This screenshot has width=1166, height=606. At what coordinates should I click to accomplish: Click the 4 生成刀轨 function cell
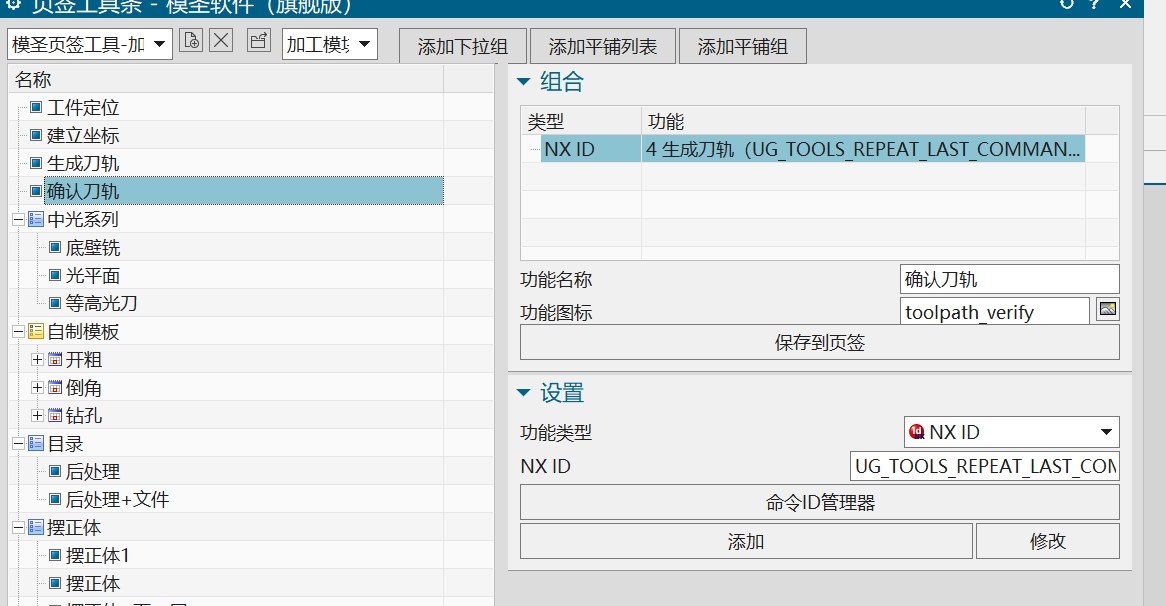tap(863, 149)
